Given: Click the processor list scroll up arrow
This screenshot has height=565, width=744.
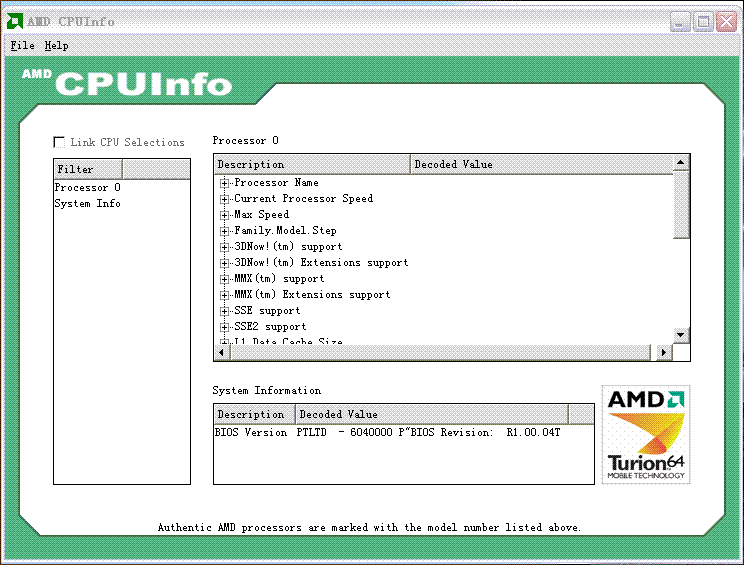Looking at the screenshot, I should click(x=681, y=163).
